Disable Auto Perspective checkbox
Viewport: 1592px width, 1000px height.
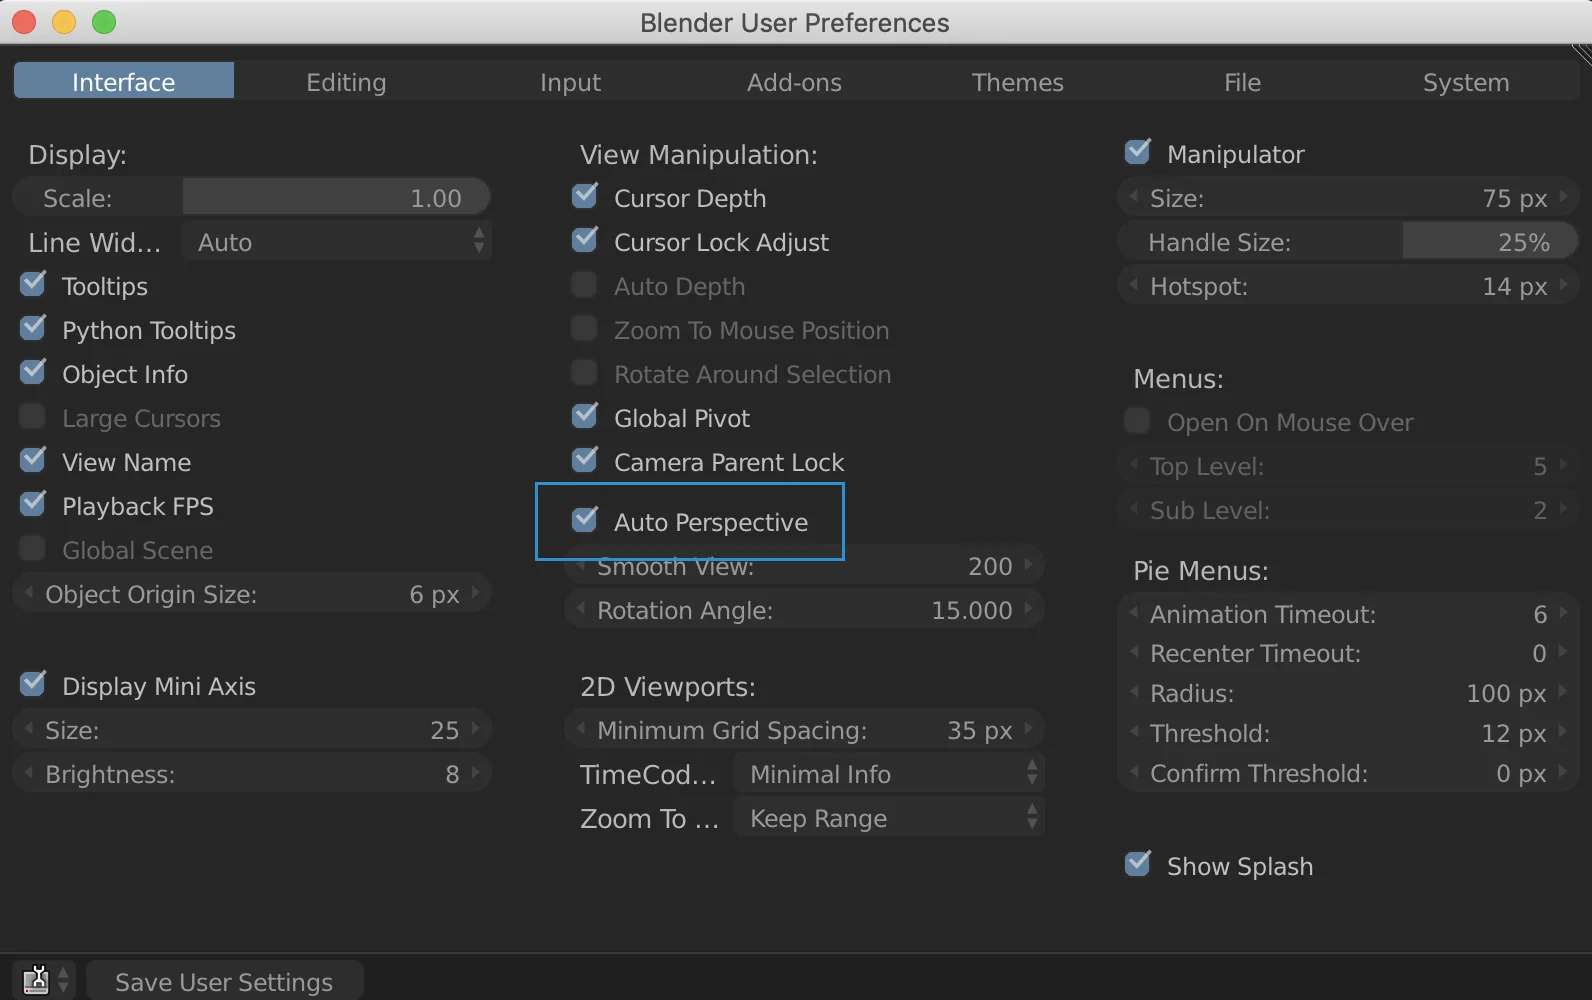[585, 521]
